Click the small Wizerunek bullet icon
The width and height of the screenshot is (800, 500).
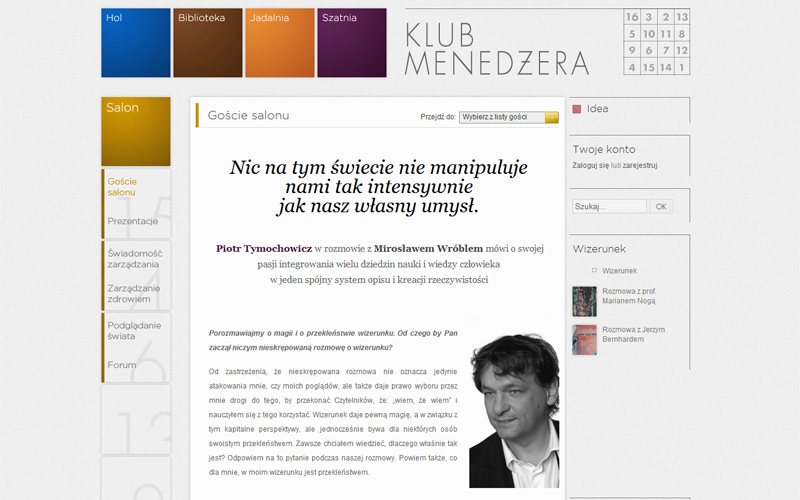[594, 270]
